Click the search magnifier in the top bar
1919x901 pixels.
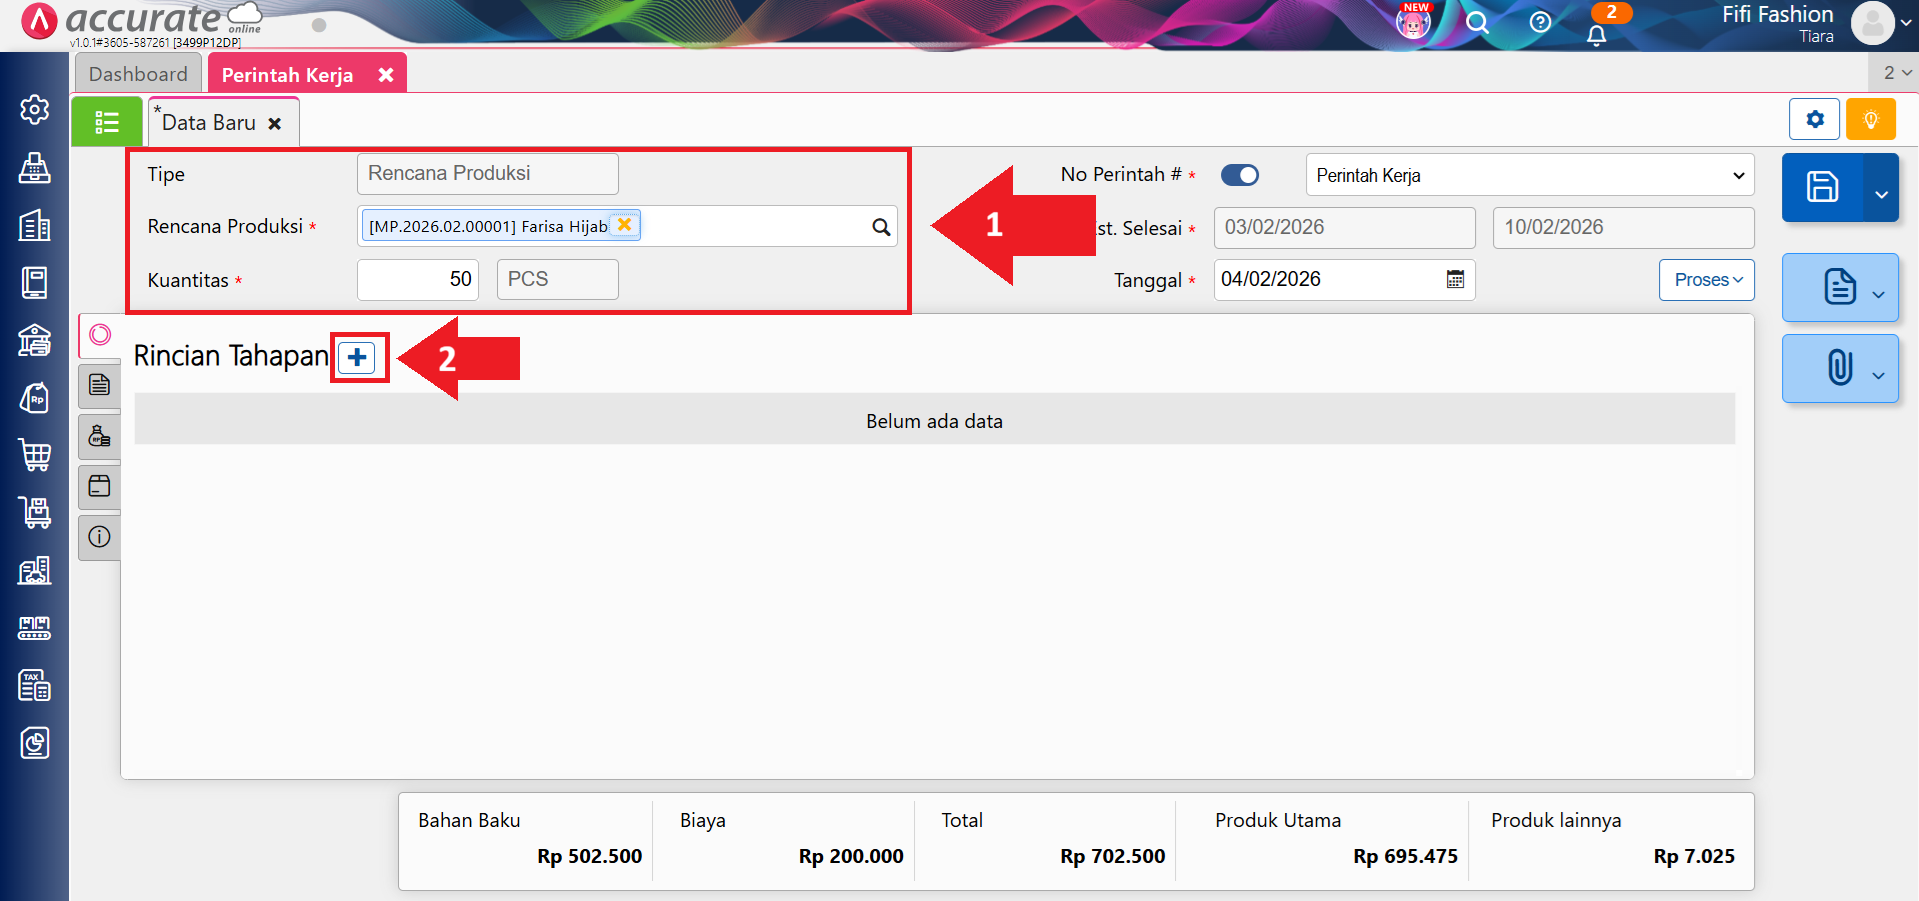pyautogui.click(x=1477, y=23)
